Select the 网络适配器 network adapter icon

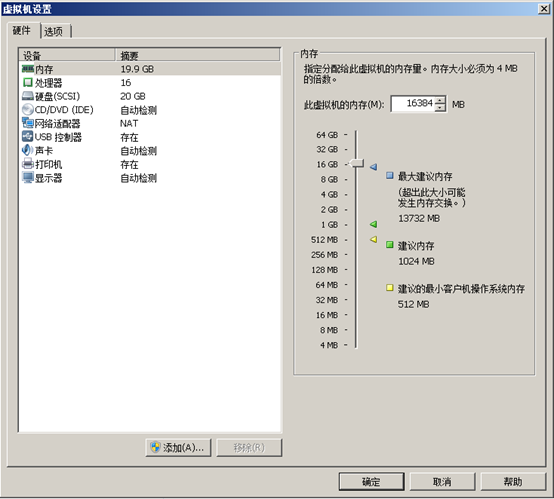click(28, 123)
